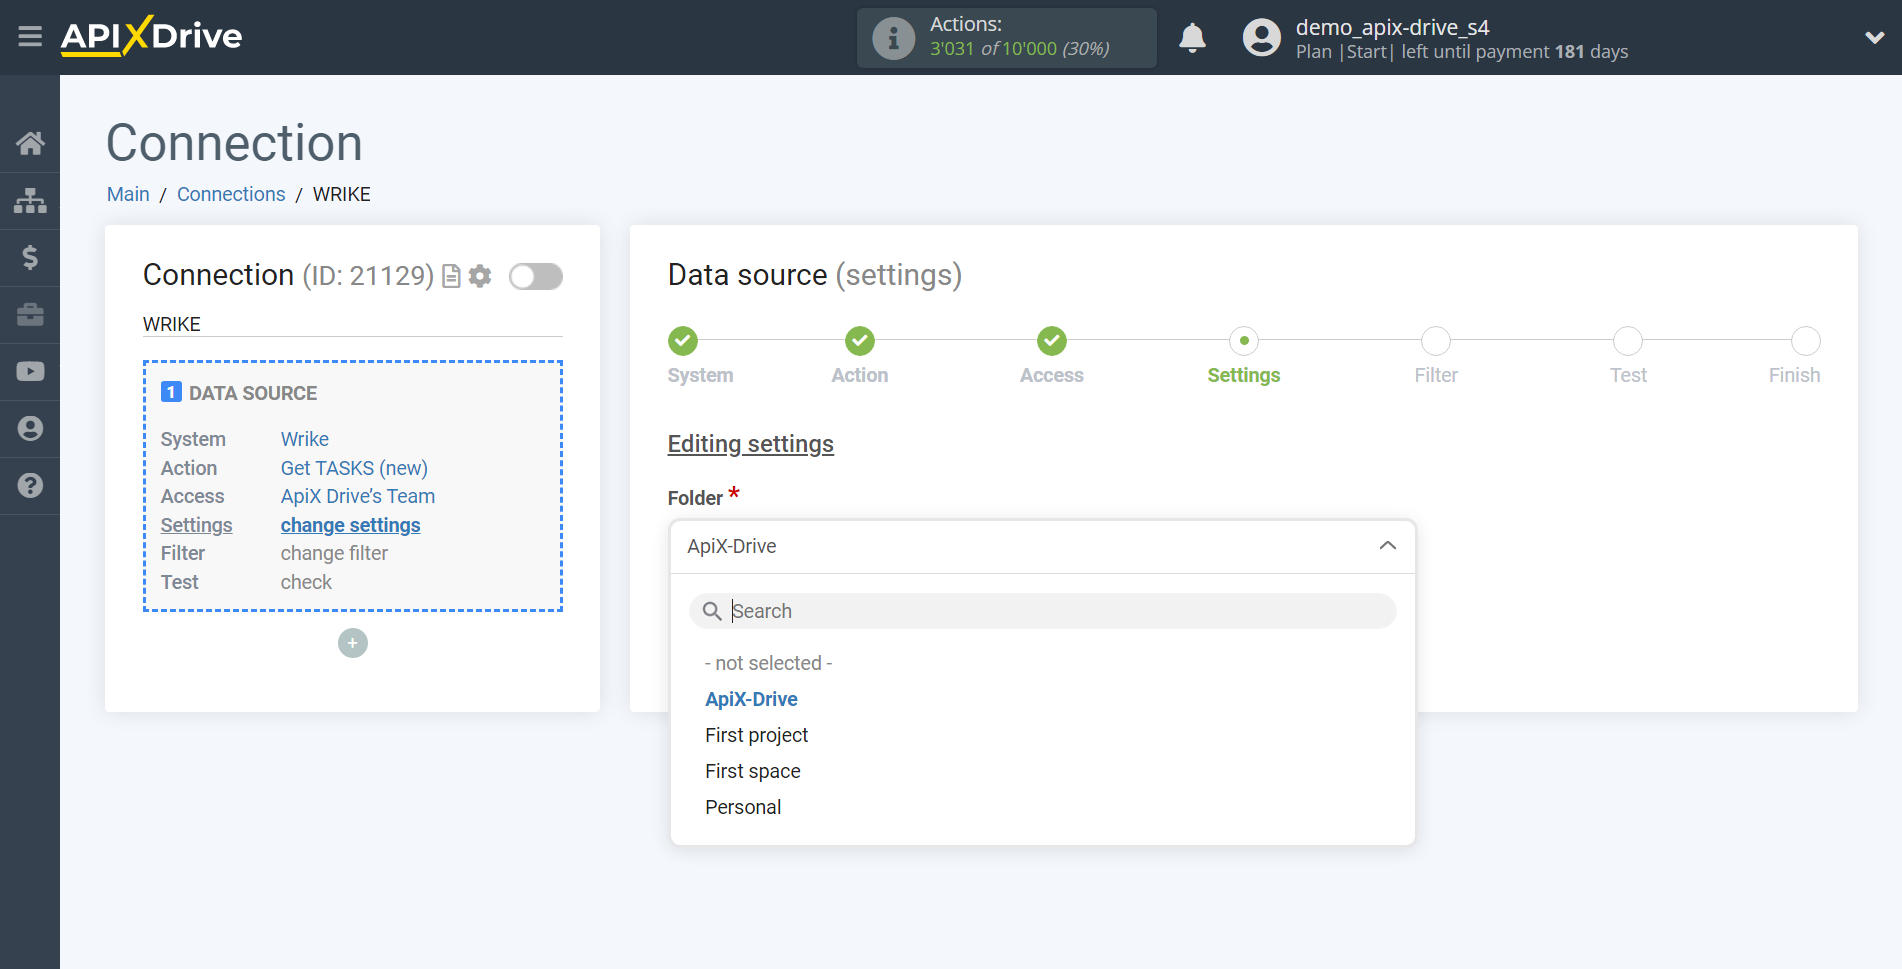Select '- not selected -' option
Image resolution: width=1902 pixels, height=969 pixels.
pyautogui.click(x=769, y=663)
